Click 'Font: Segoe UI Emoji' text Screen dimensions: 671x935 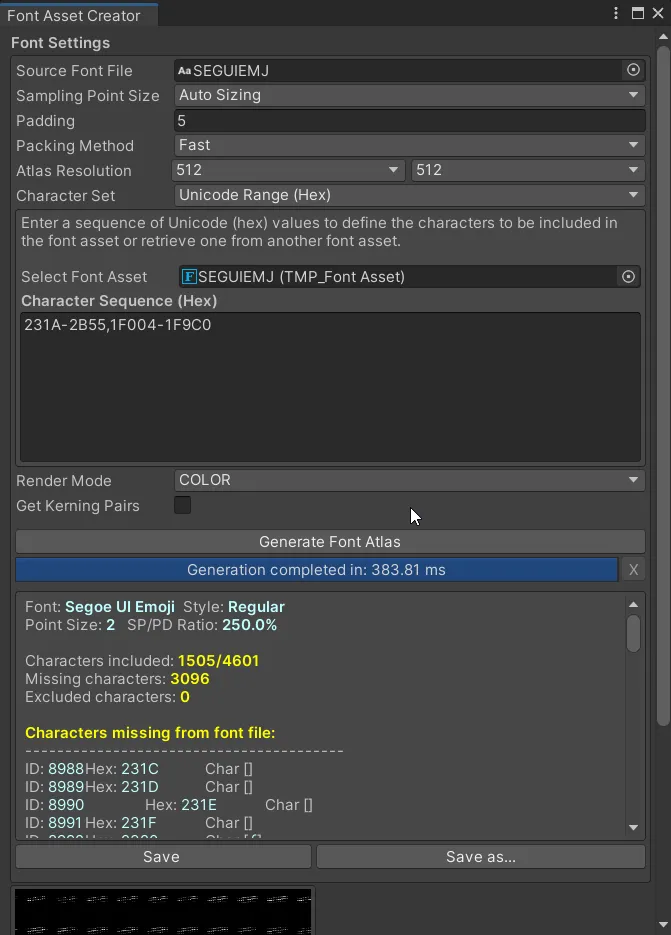(100, 607)
